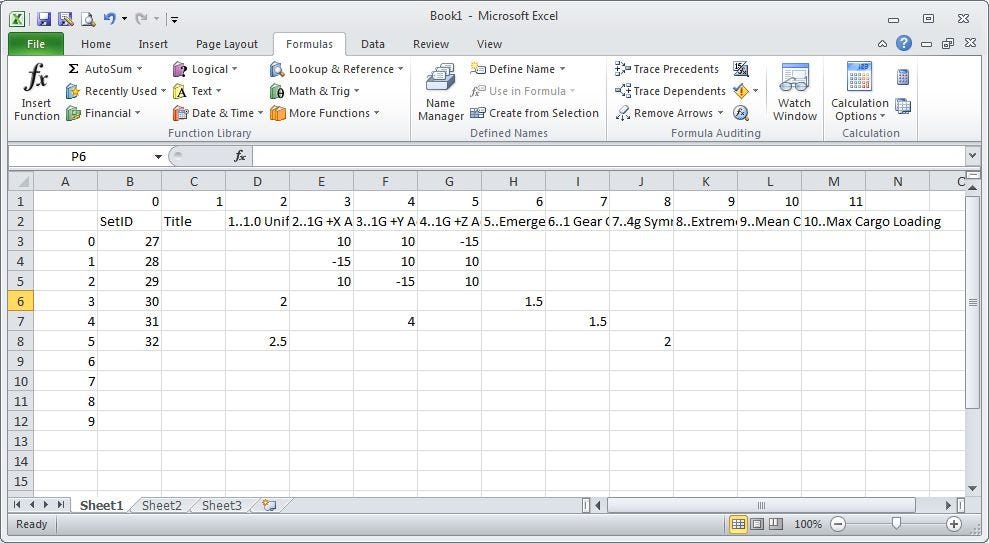Click Calculate Sheet icon
The image size is (989, 543).
(903, 106)
